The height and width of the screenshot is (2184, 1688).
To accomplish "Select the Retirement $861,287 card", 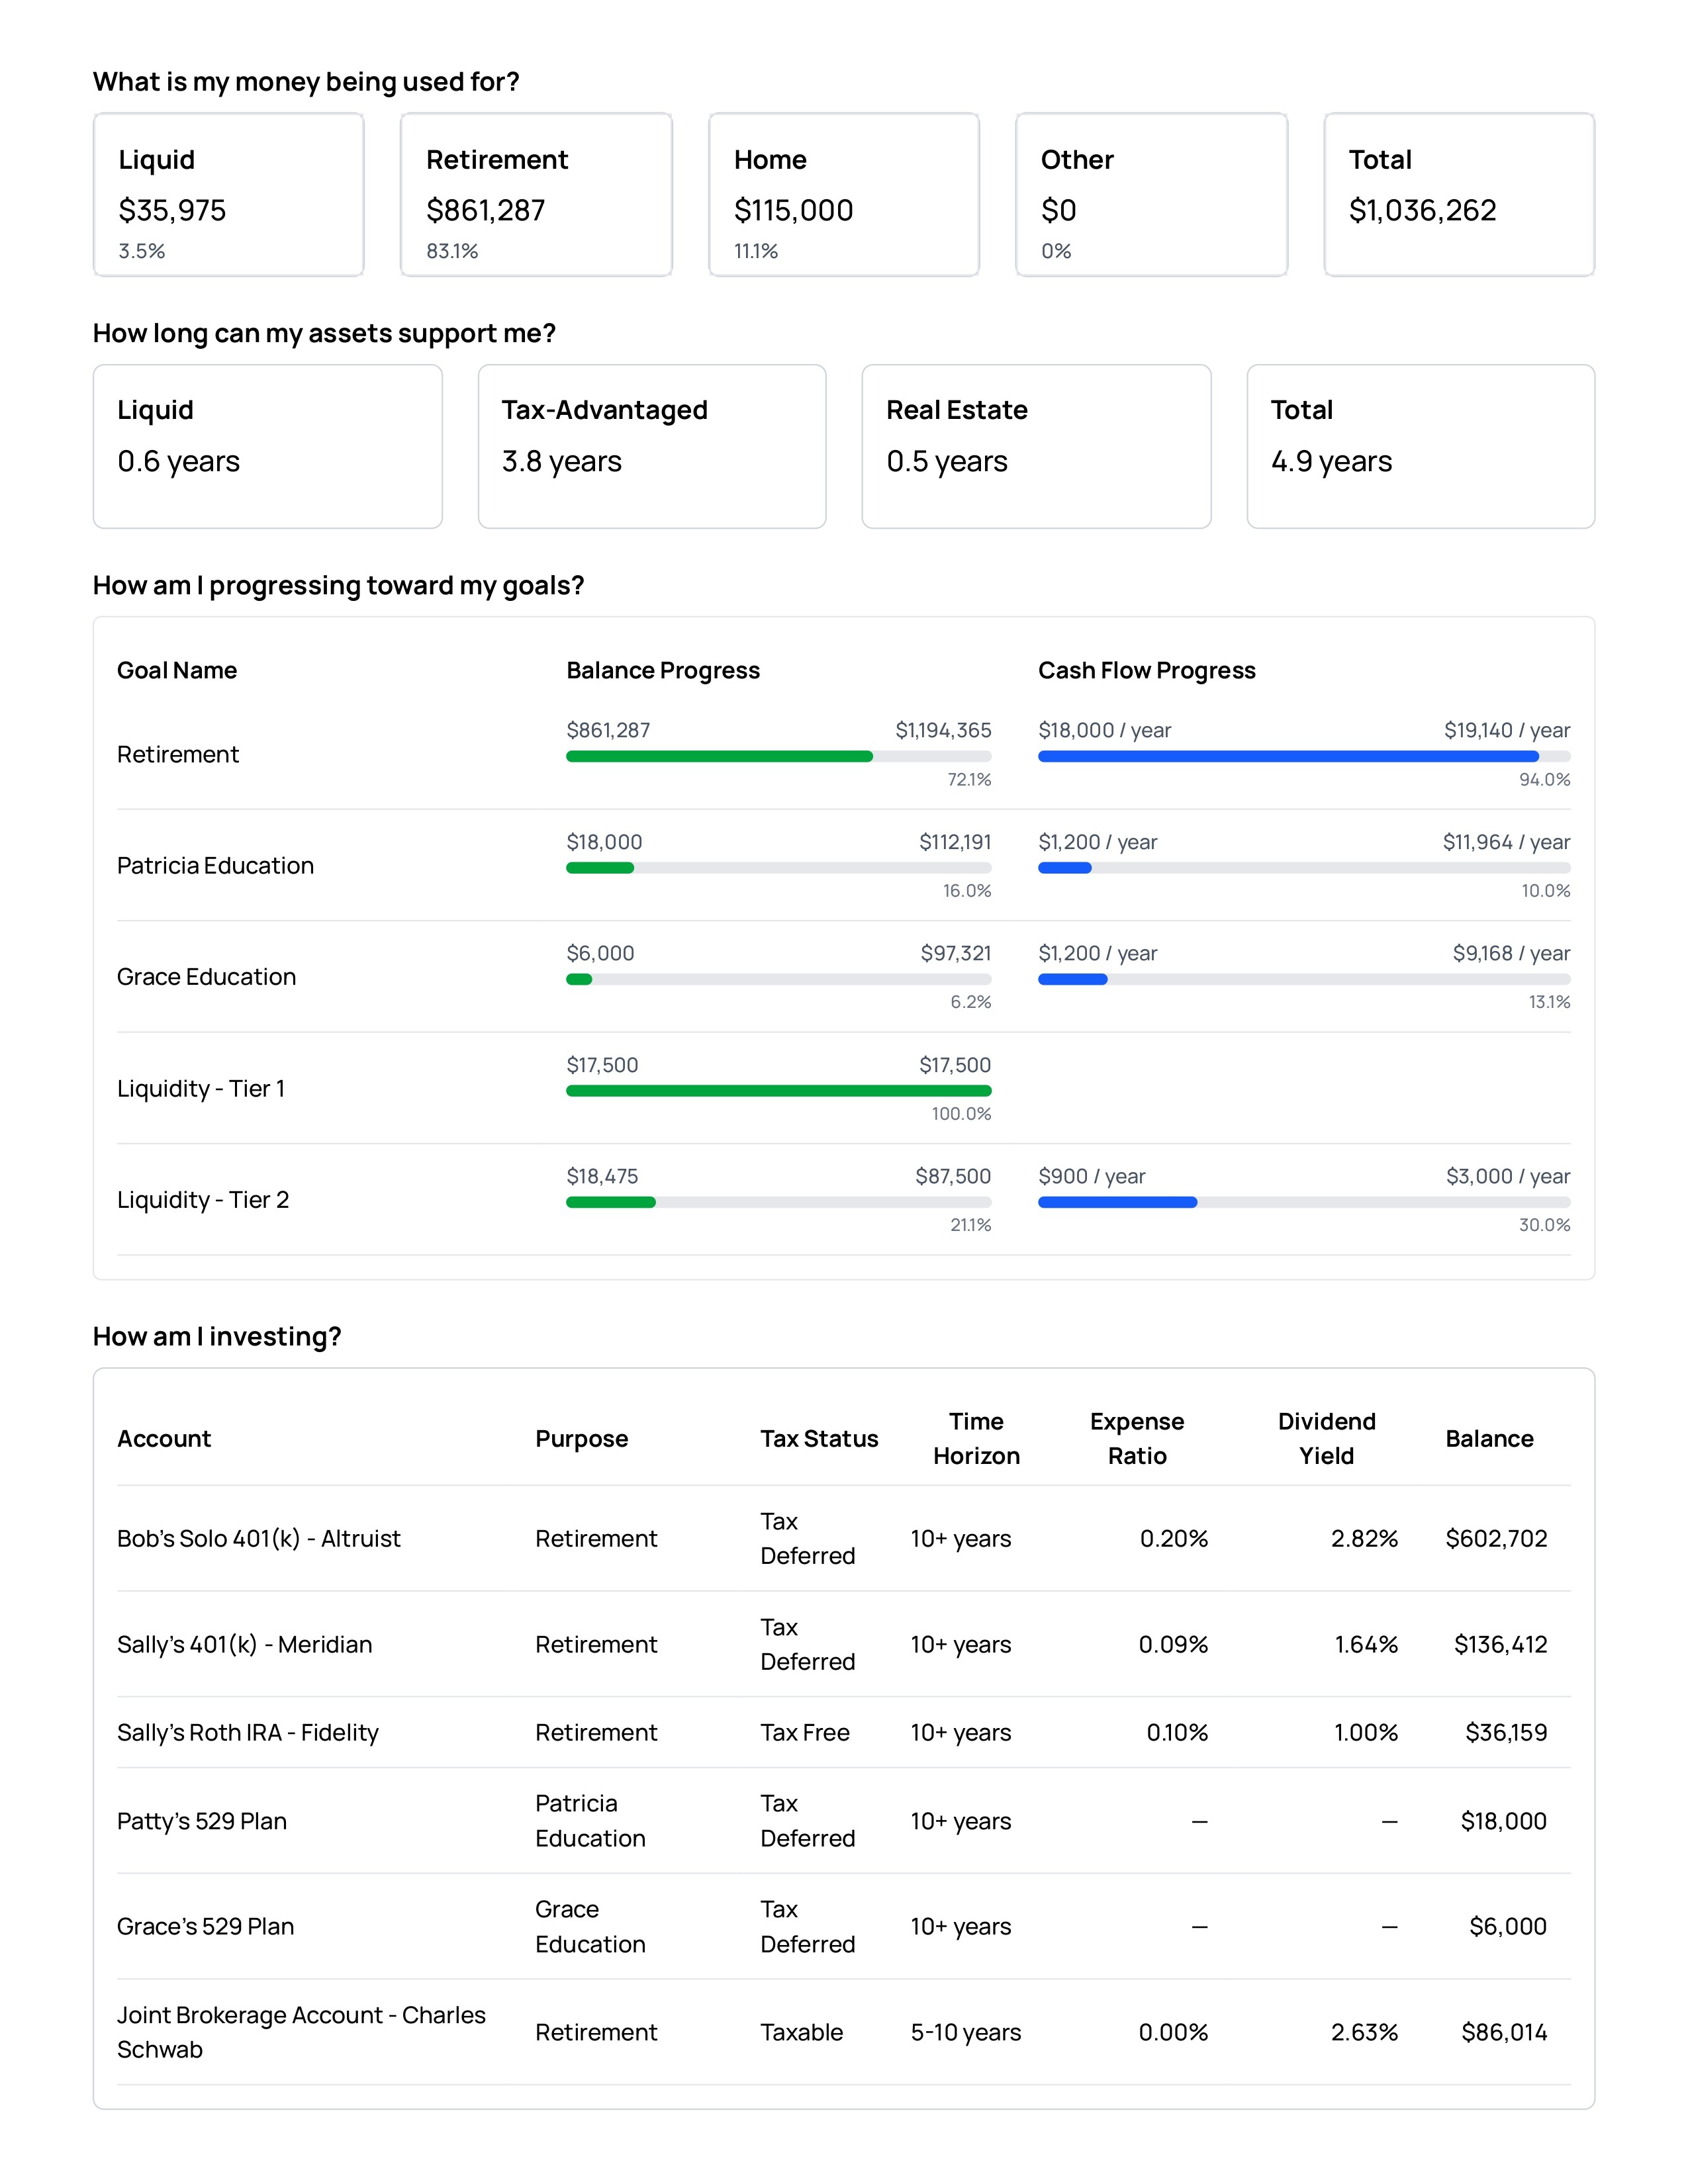I will [x=536, y=195].
